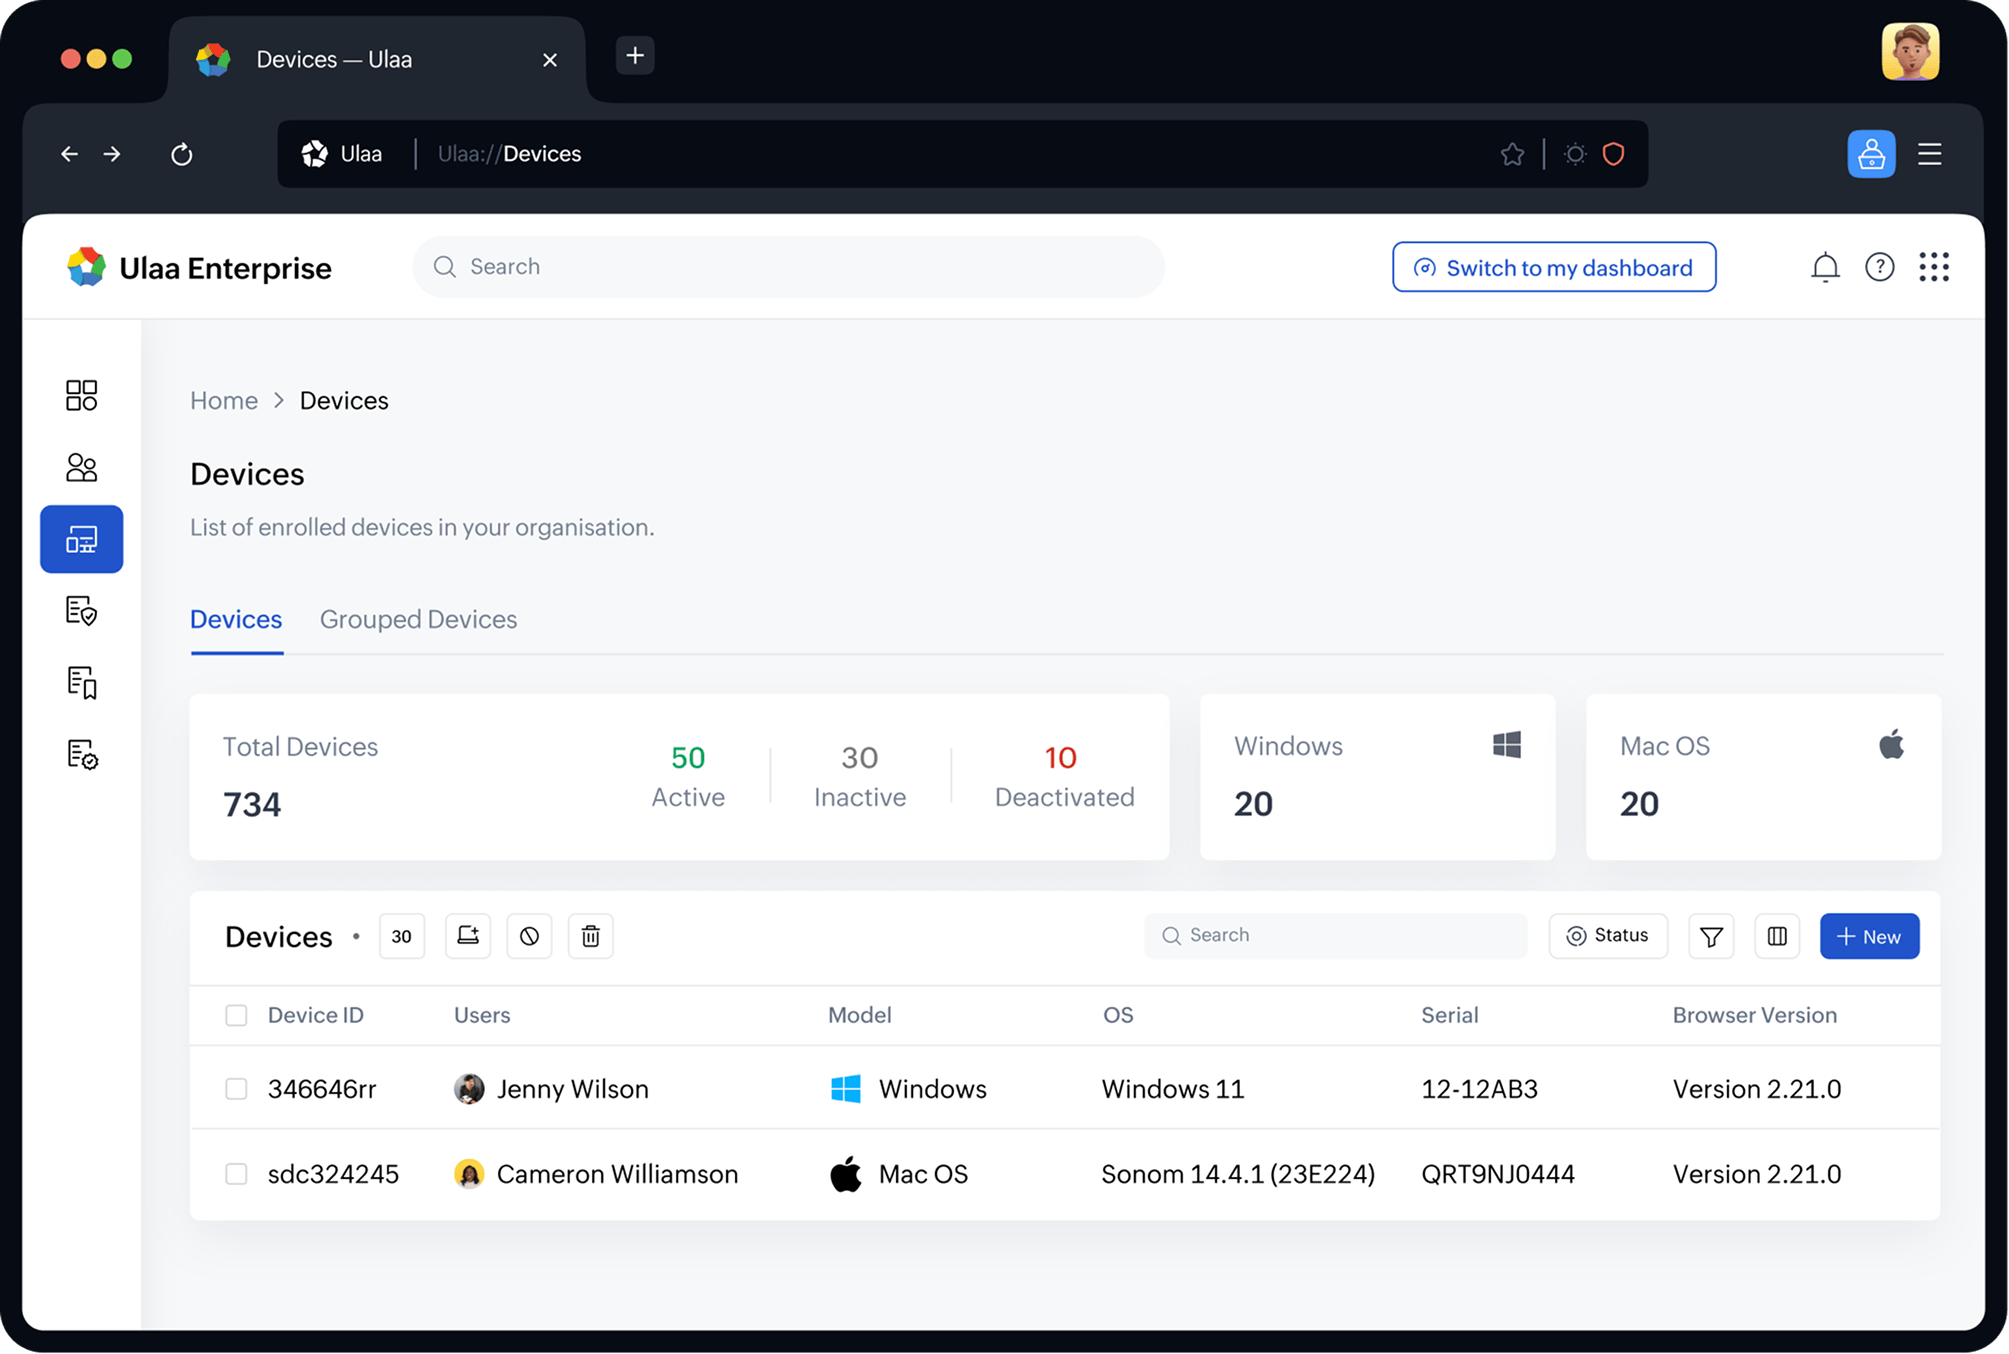2009x1354 pixels.
Task: Open the help question mark icon
Action: (x=1879, y=267)
